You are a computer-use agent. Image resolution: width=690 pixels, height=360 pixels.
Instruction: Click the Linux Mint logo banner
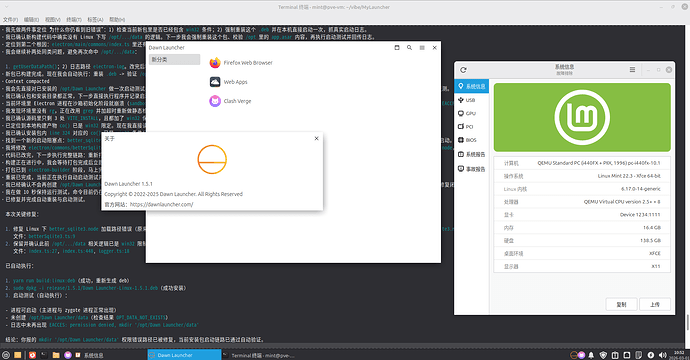[582, 117]
